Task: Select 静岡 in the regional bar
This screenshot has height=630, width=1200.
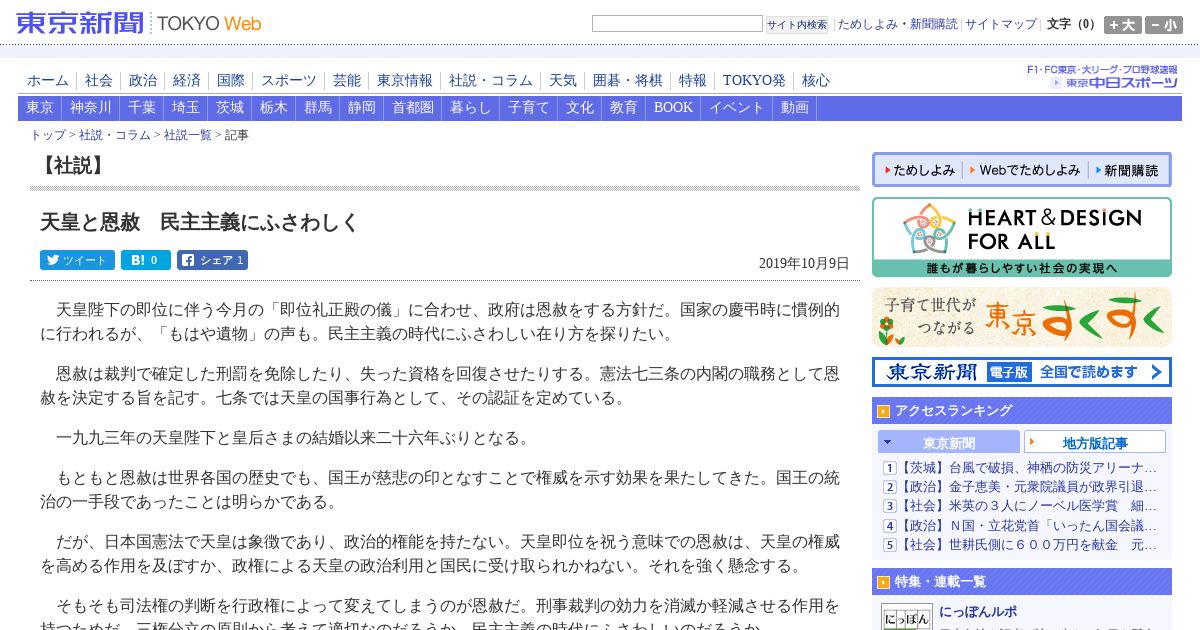Action: coord(362,107)
